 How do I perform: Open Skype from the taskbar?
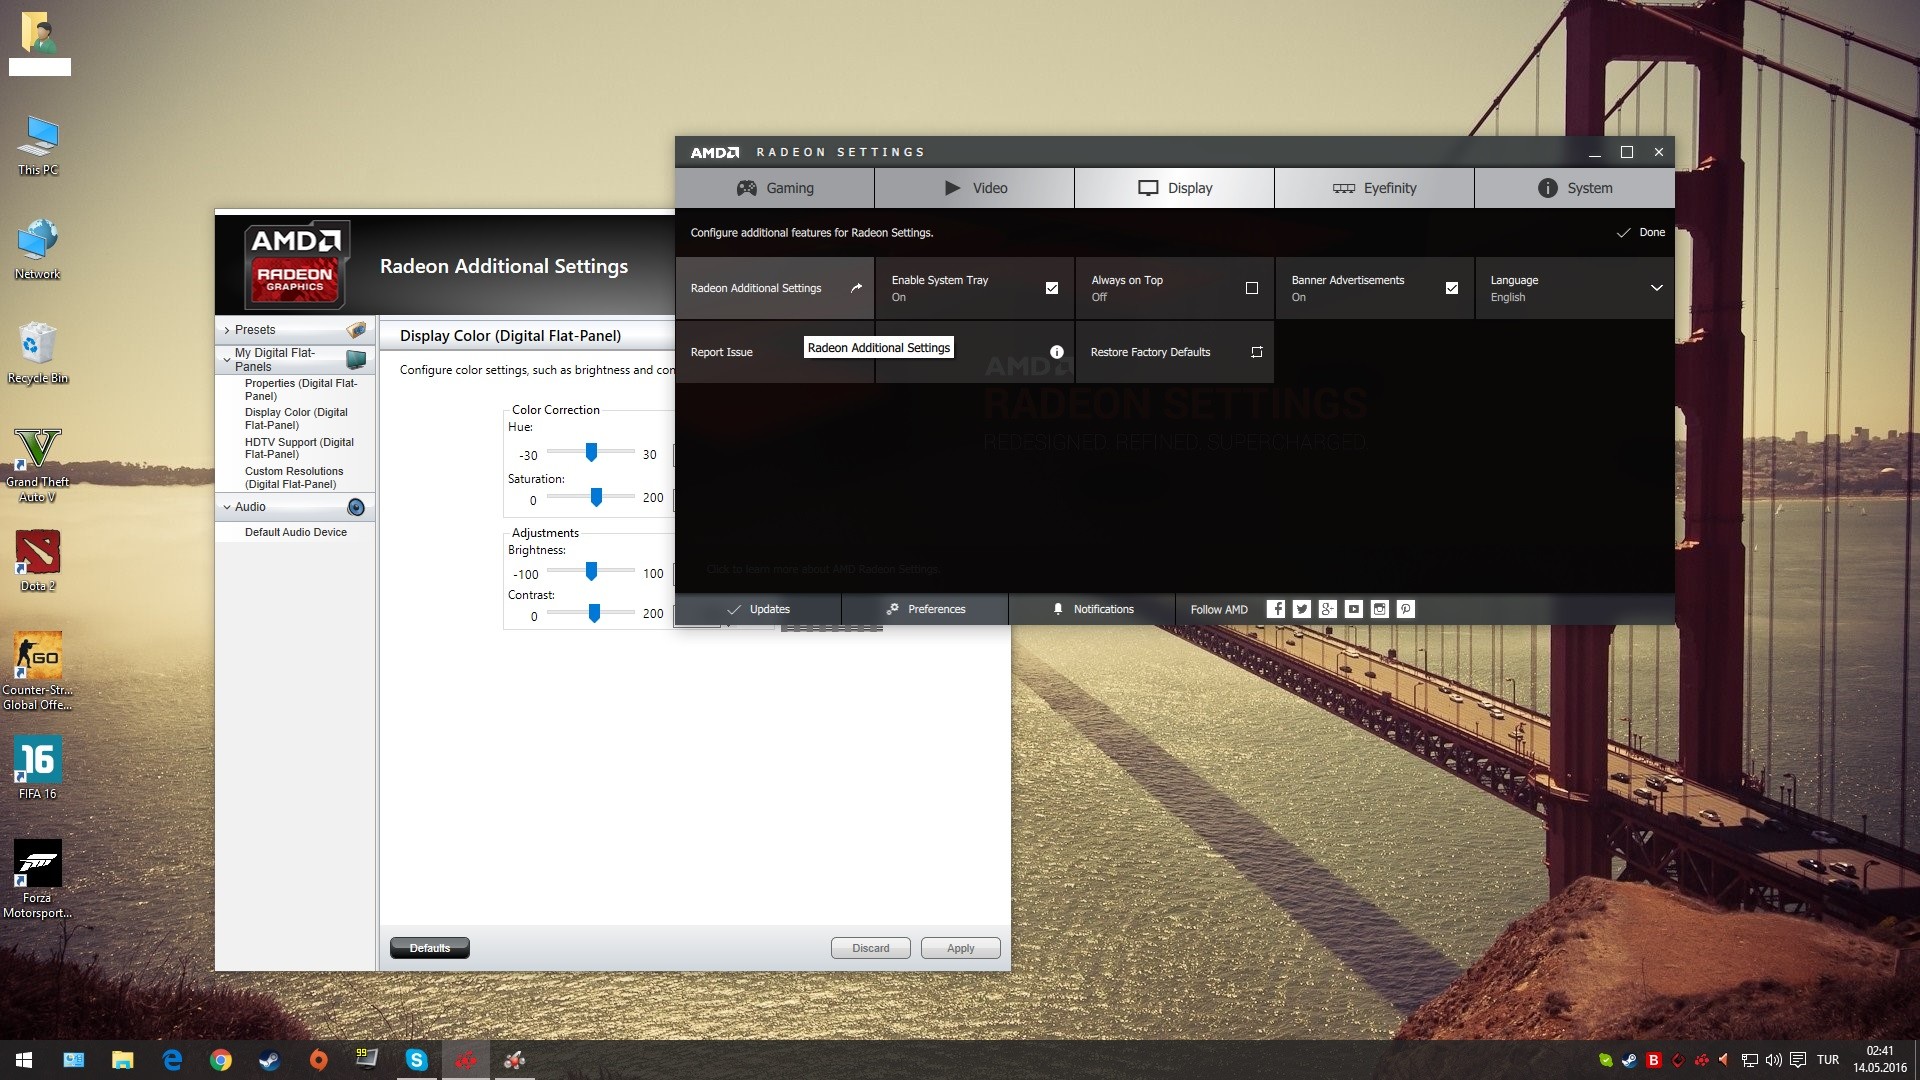[417, 1060]
